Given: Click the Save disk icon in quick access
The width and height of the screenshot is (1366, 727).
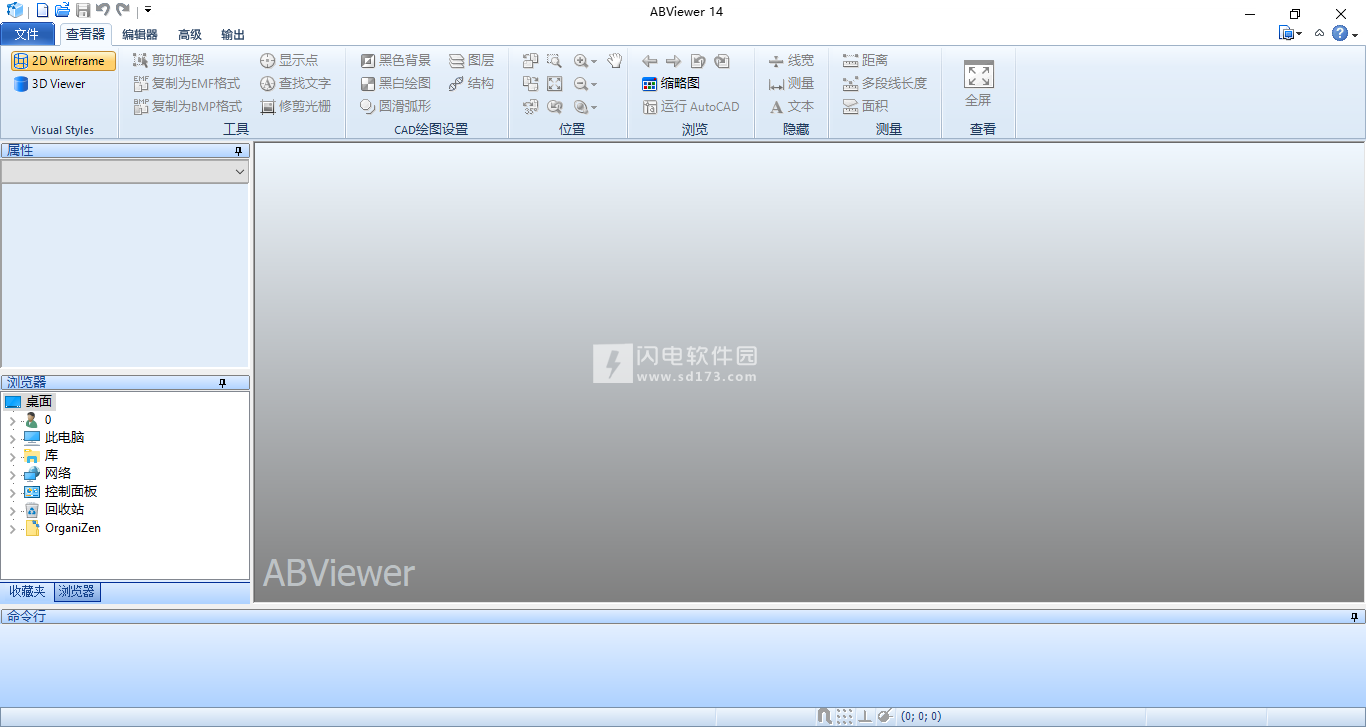Looking at the screenshot, I should click(83, 10).
